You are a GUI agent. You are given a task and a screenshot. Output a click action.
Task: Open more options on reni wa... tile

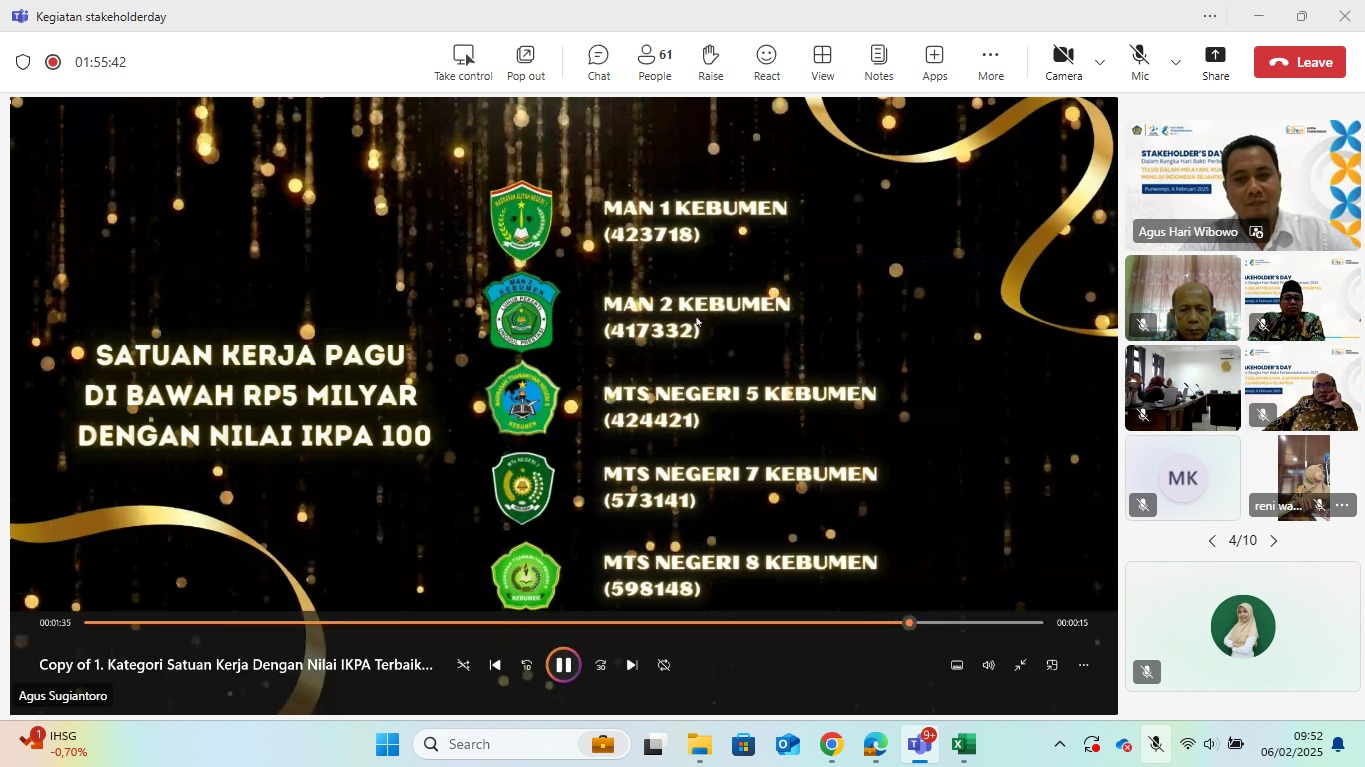[1342, 506]
